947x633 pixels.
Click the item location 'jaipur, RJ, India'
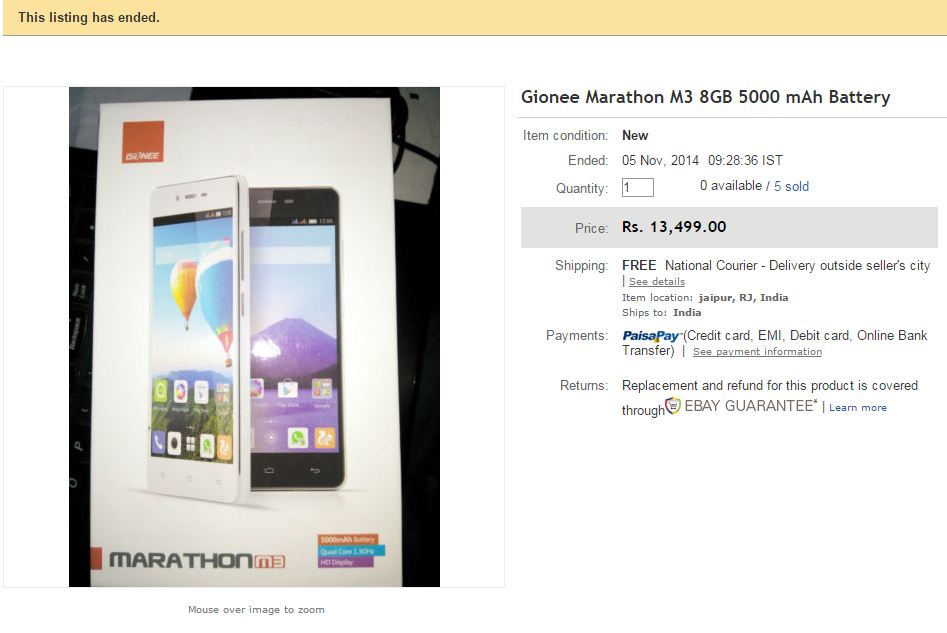coord(743,297)
